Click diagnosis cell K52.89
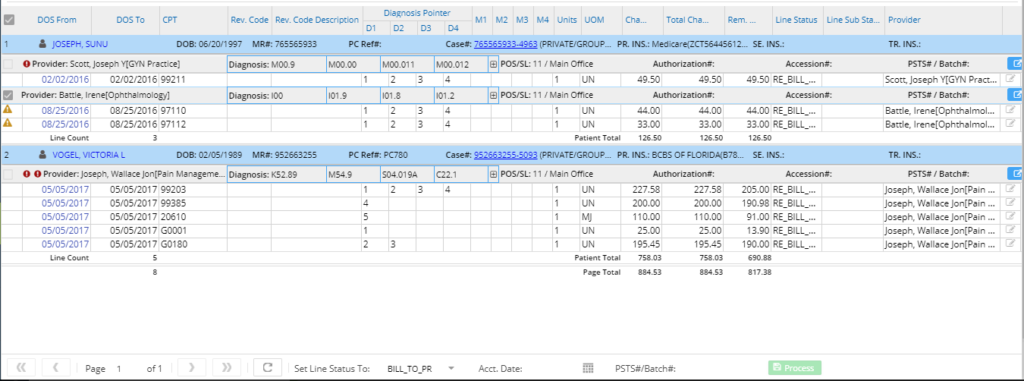1024x381 pixels. [276, 174]
